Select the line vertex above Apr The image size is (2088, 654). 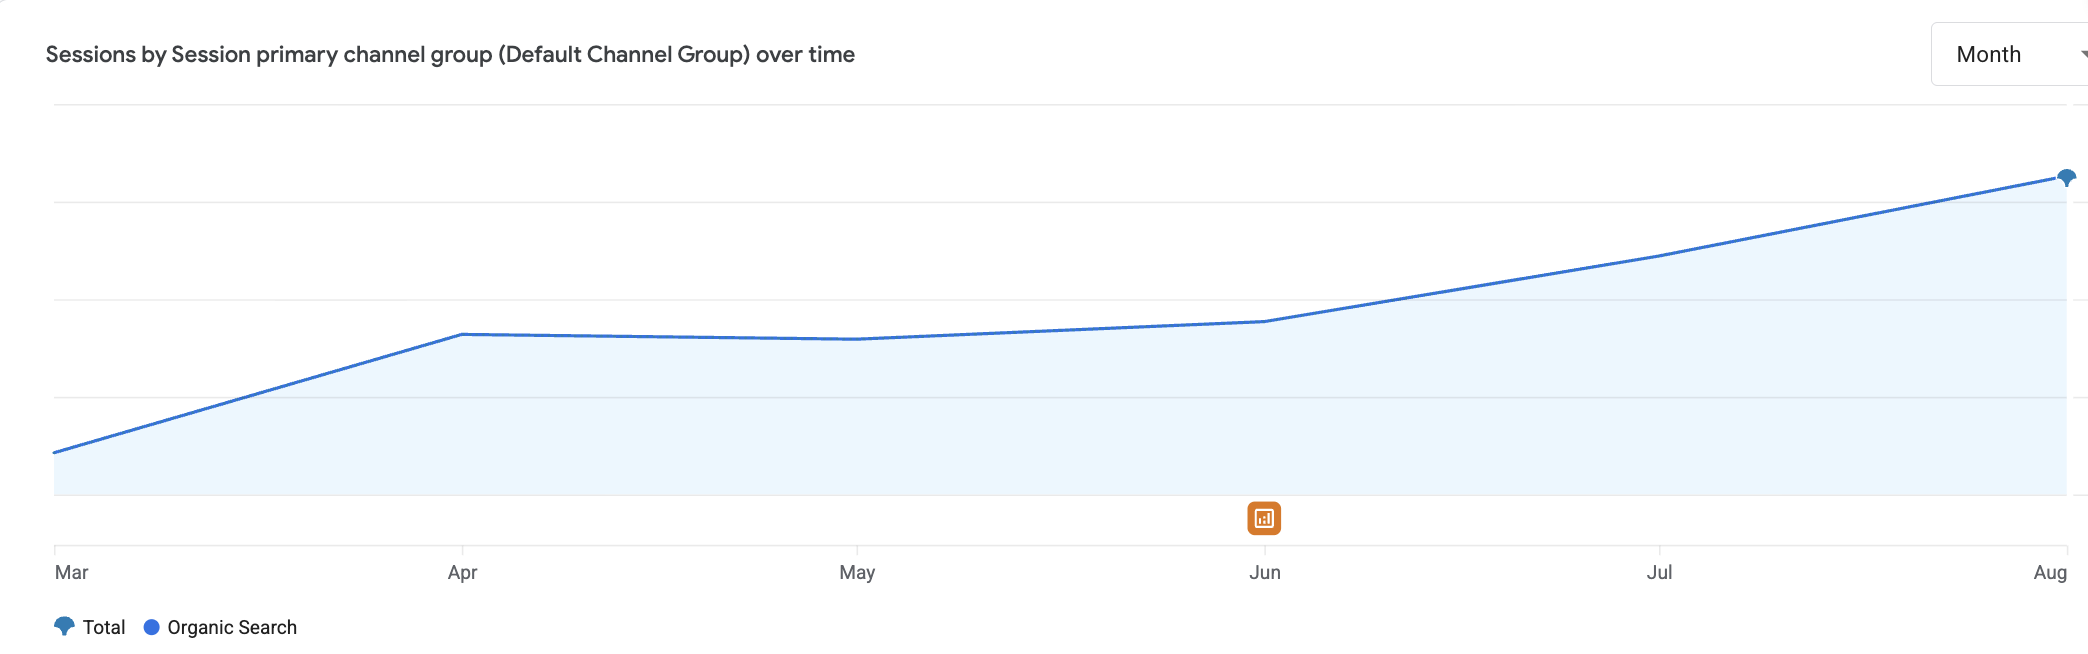462,334
